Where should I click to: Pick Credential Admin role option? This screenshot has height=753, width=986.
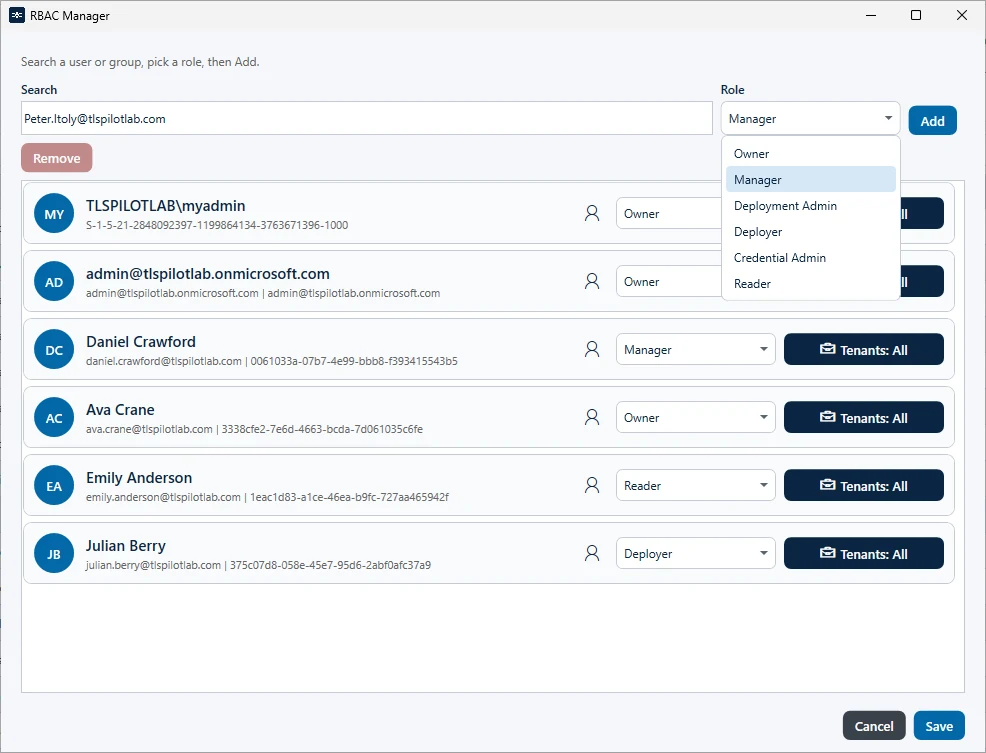click(x=811, y=257)
